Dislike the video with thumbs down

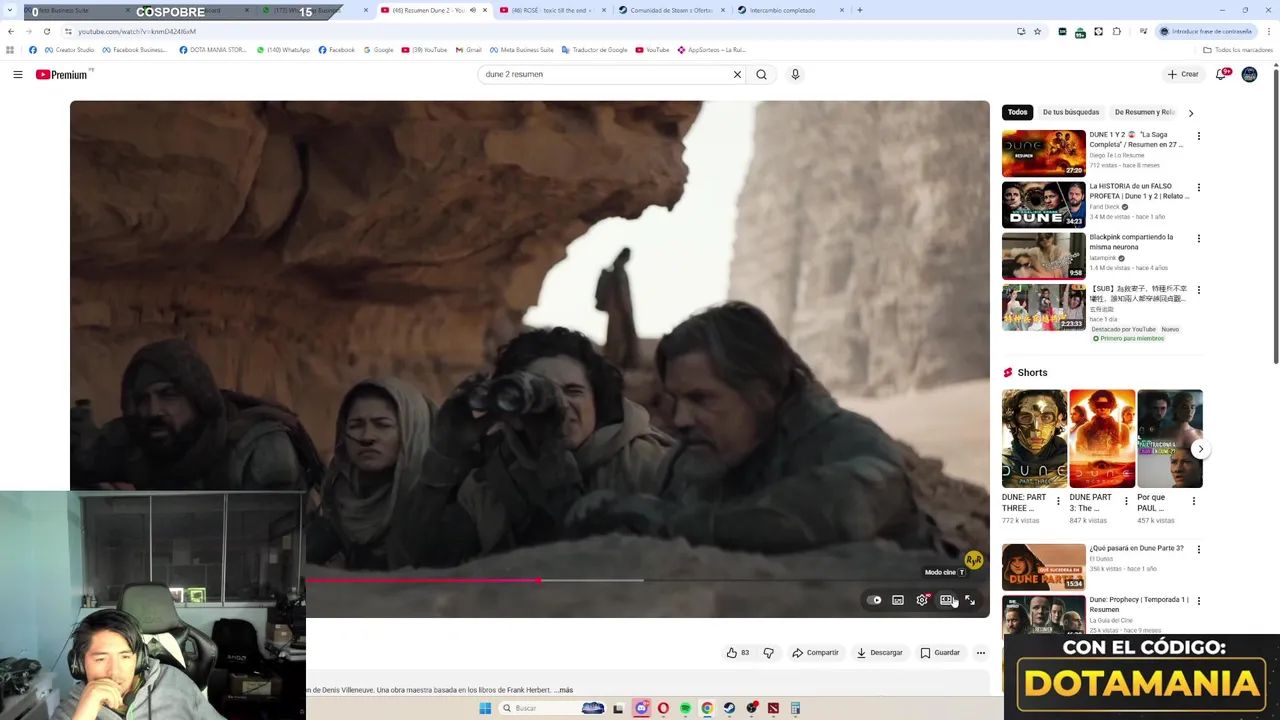click(768, 653)
